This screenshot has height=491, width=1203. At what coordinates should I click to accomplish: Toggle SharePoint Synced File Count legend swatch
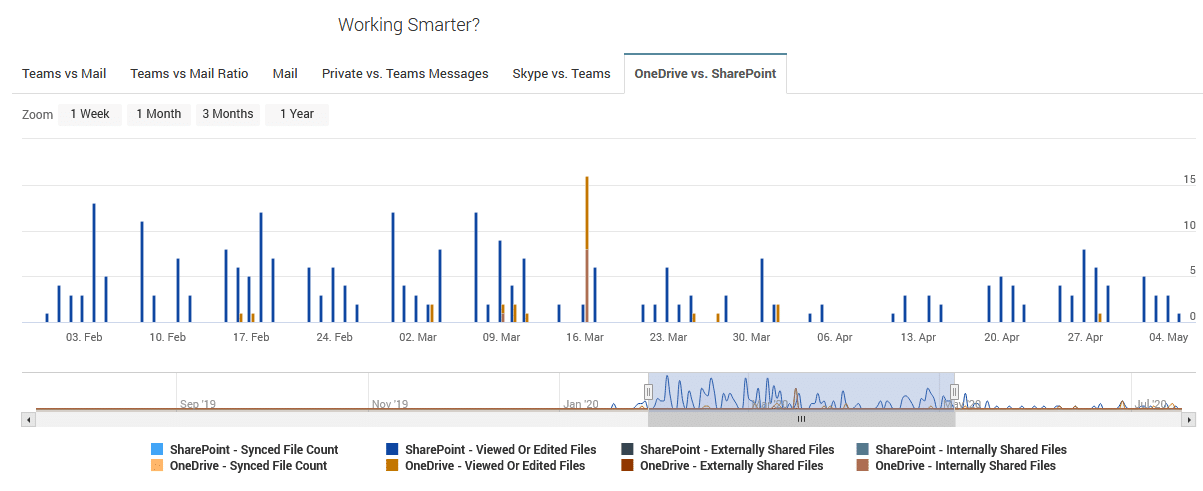click(156, 450)
